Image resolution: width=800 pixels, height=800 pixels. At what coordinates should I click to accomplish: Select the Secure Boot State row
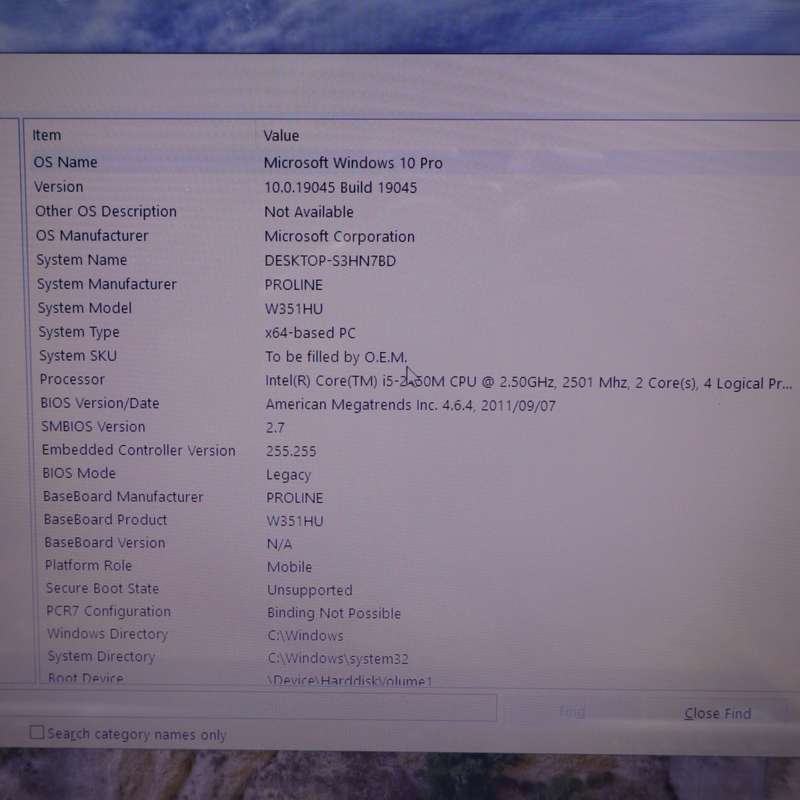click(x=103, y=588)
